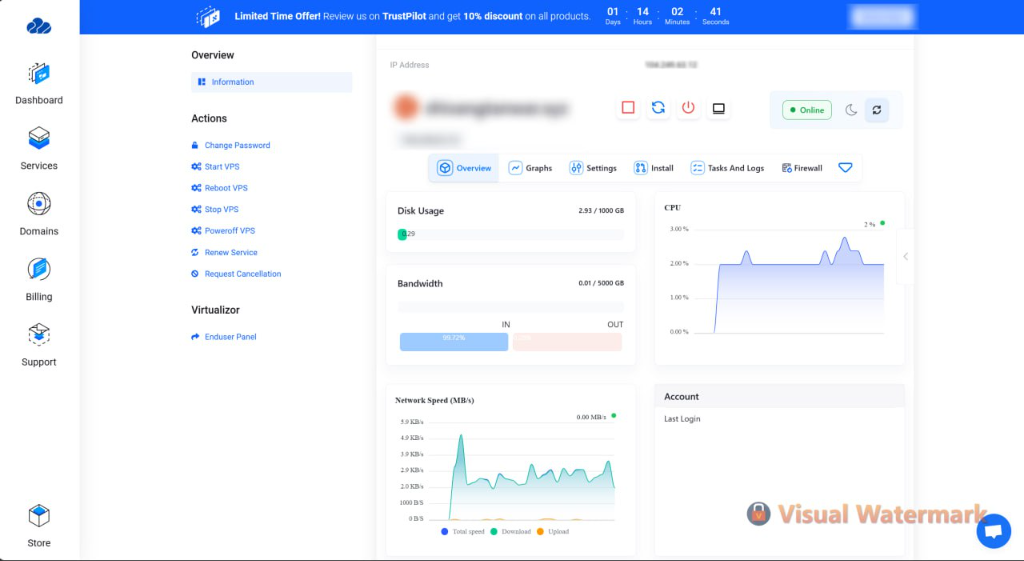Viewport: 1024px width, 561px height.
Task: Expand more tabs with the down chevron
Action: [845, 168]
